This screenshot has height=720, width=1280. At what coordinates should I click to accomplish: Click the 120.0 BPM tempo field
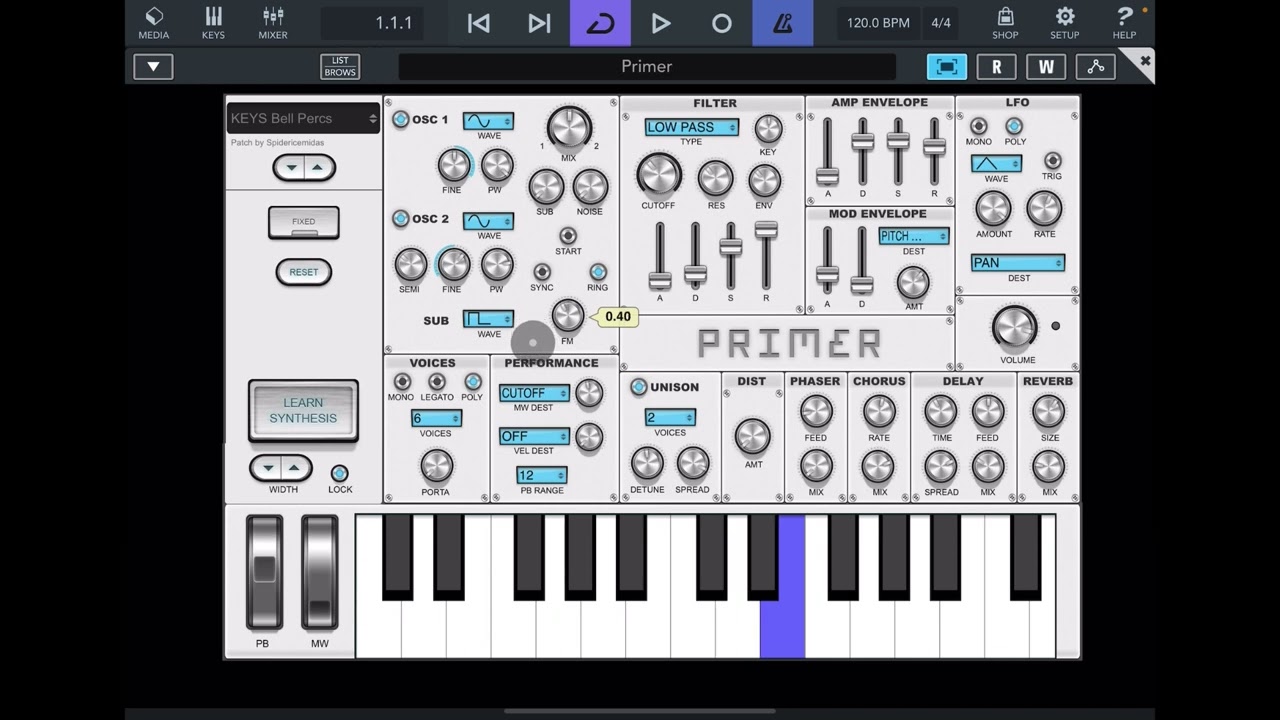tap(878, 23)
